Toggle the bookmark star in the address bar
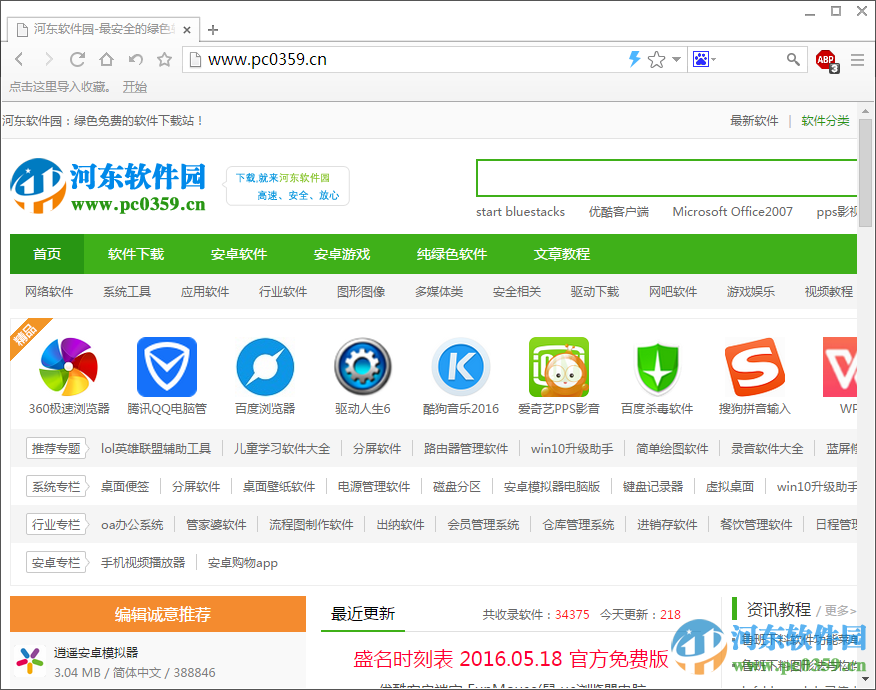 click(656, 59)
